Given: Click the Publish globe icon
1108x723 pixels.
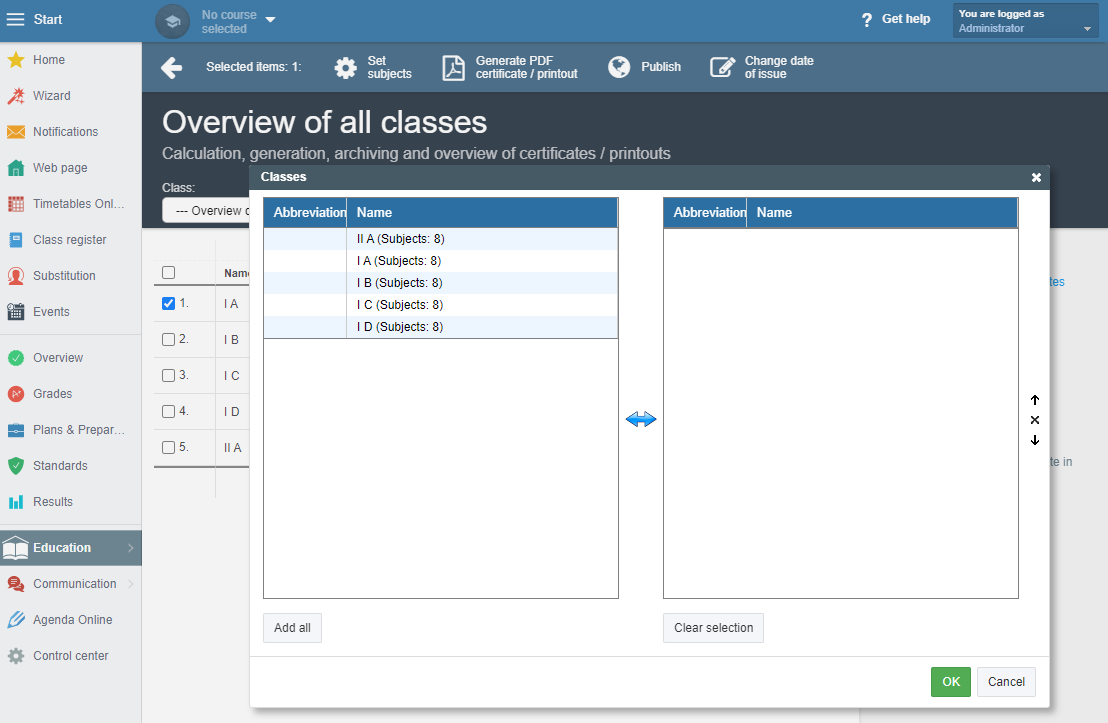Looking at the screenshot, I should pos(619,67).
